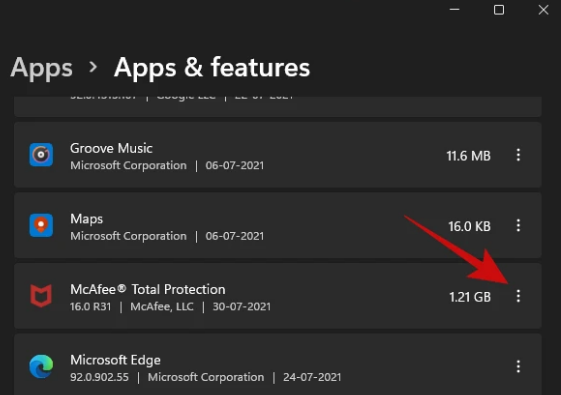
Task: Click the Maps app icon
Action: 41,225
